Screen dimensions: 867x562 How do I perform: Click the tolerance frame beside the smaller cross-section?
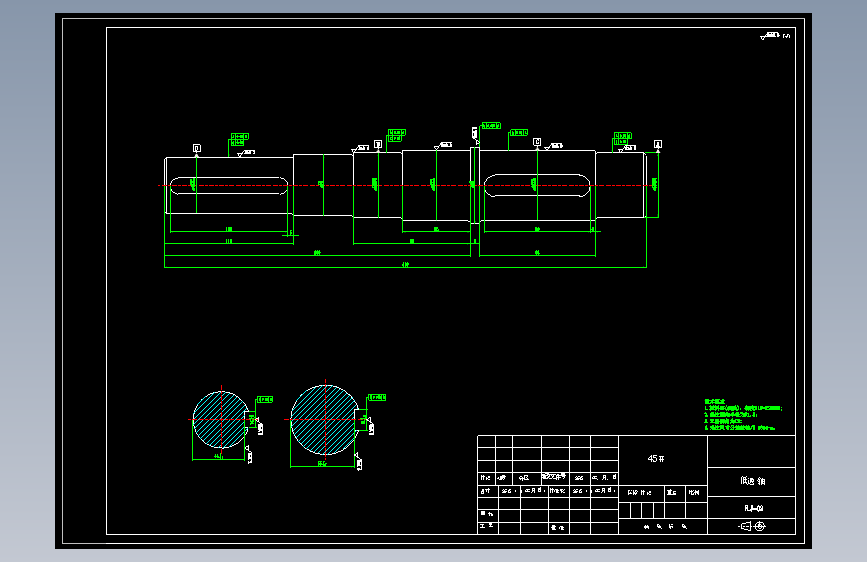click(265, 399)
